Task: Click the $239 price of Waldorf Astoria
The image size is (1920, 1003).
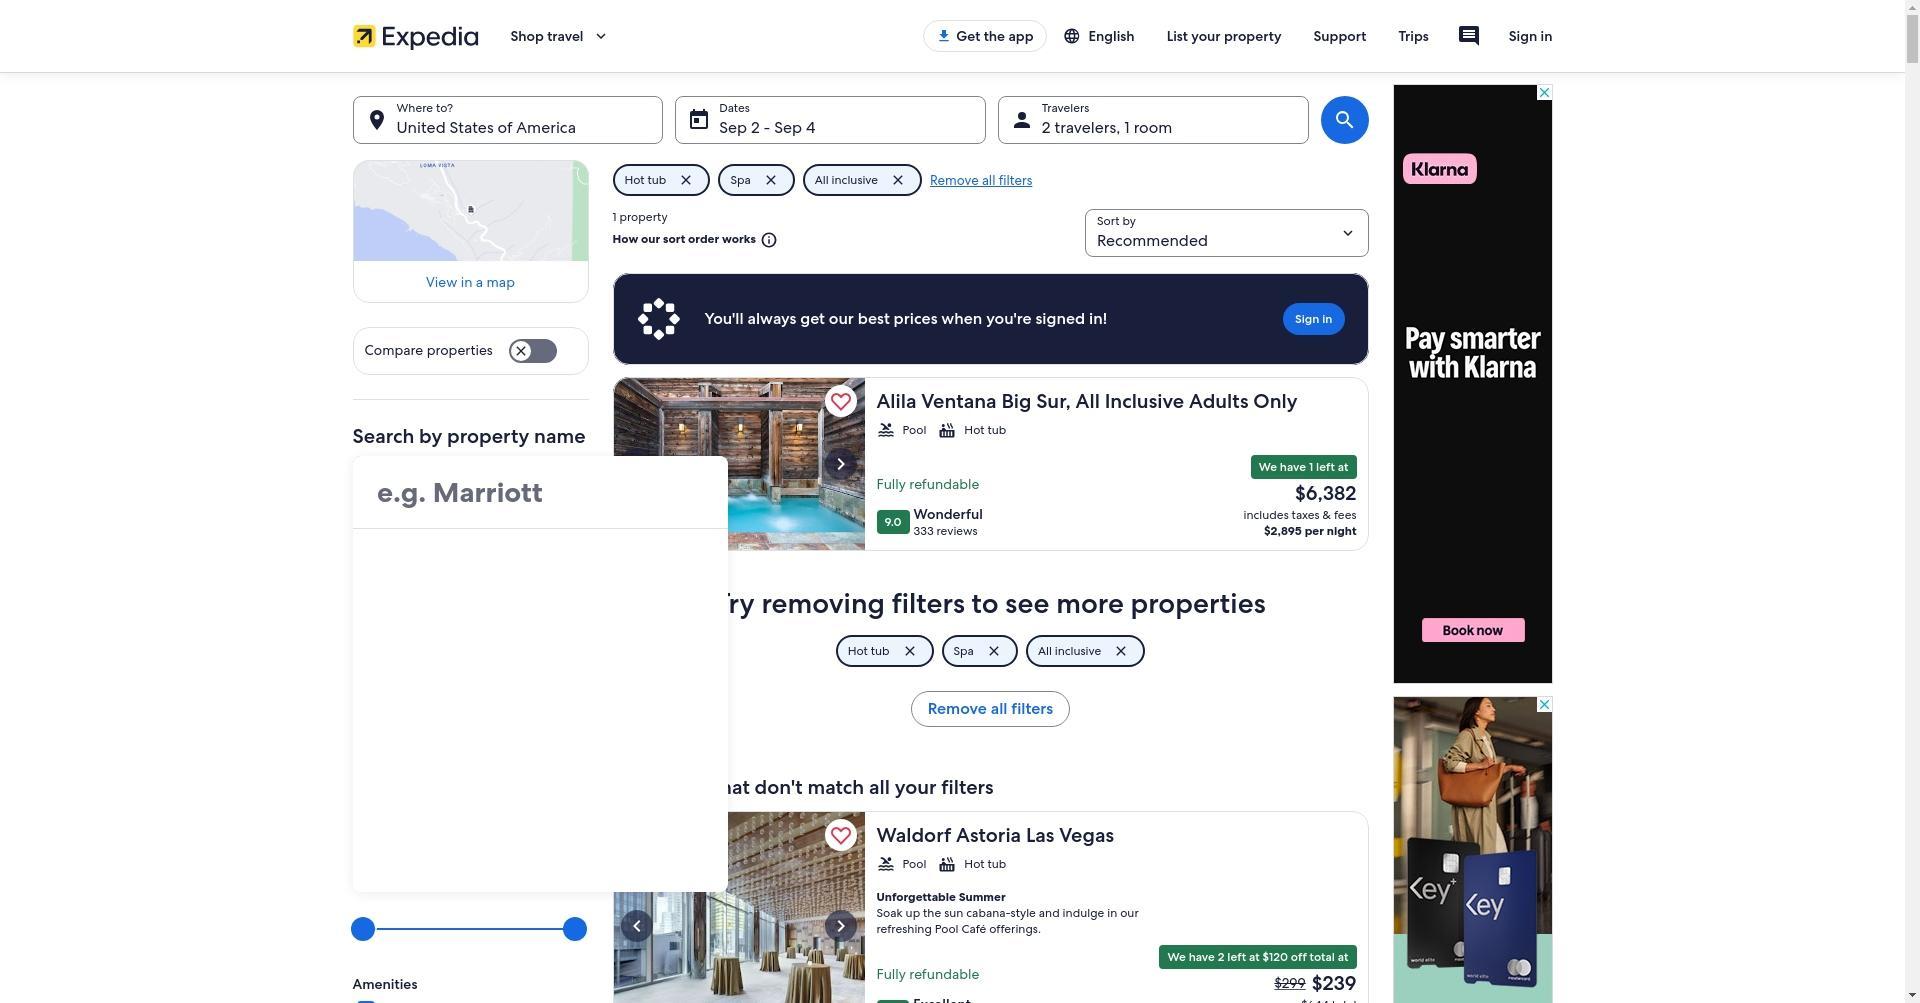Action: tap(1333, 983)
